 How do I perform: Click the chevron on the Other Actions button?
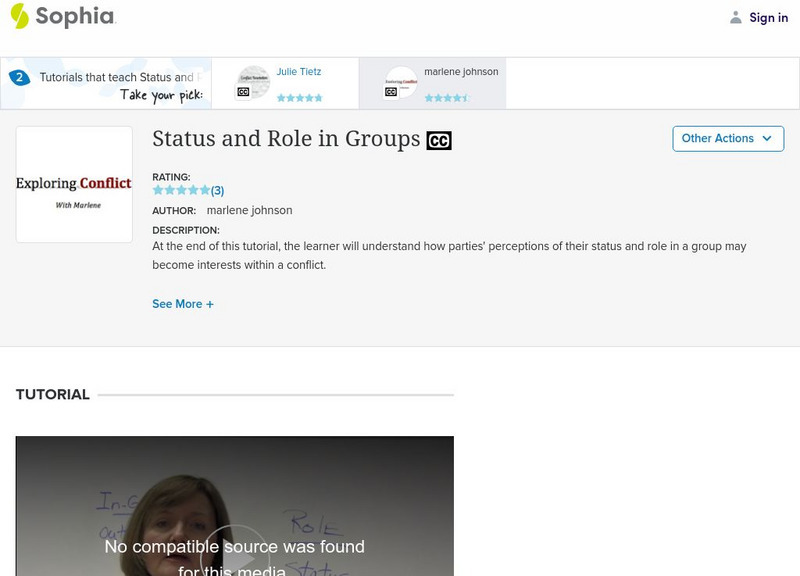coord(767,138)
